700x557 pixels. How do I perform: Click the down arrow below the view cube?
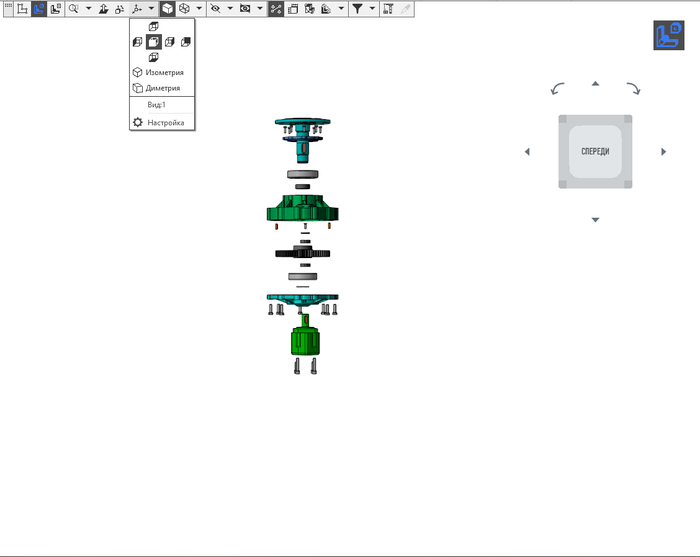click(596, 220)
